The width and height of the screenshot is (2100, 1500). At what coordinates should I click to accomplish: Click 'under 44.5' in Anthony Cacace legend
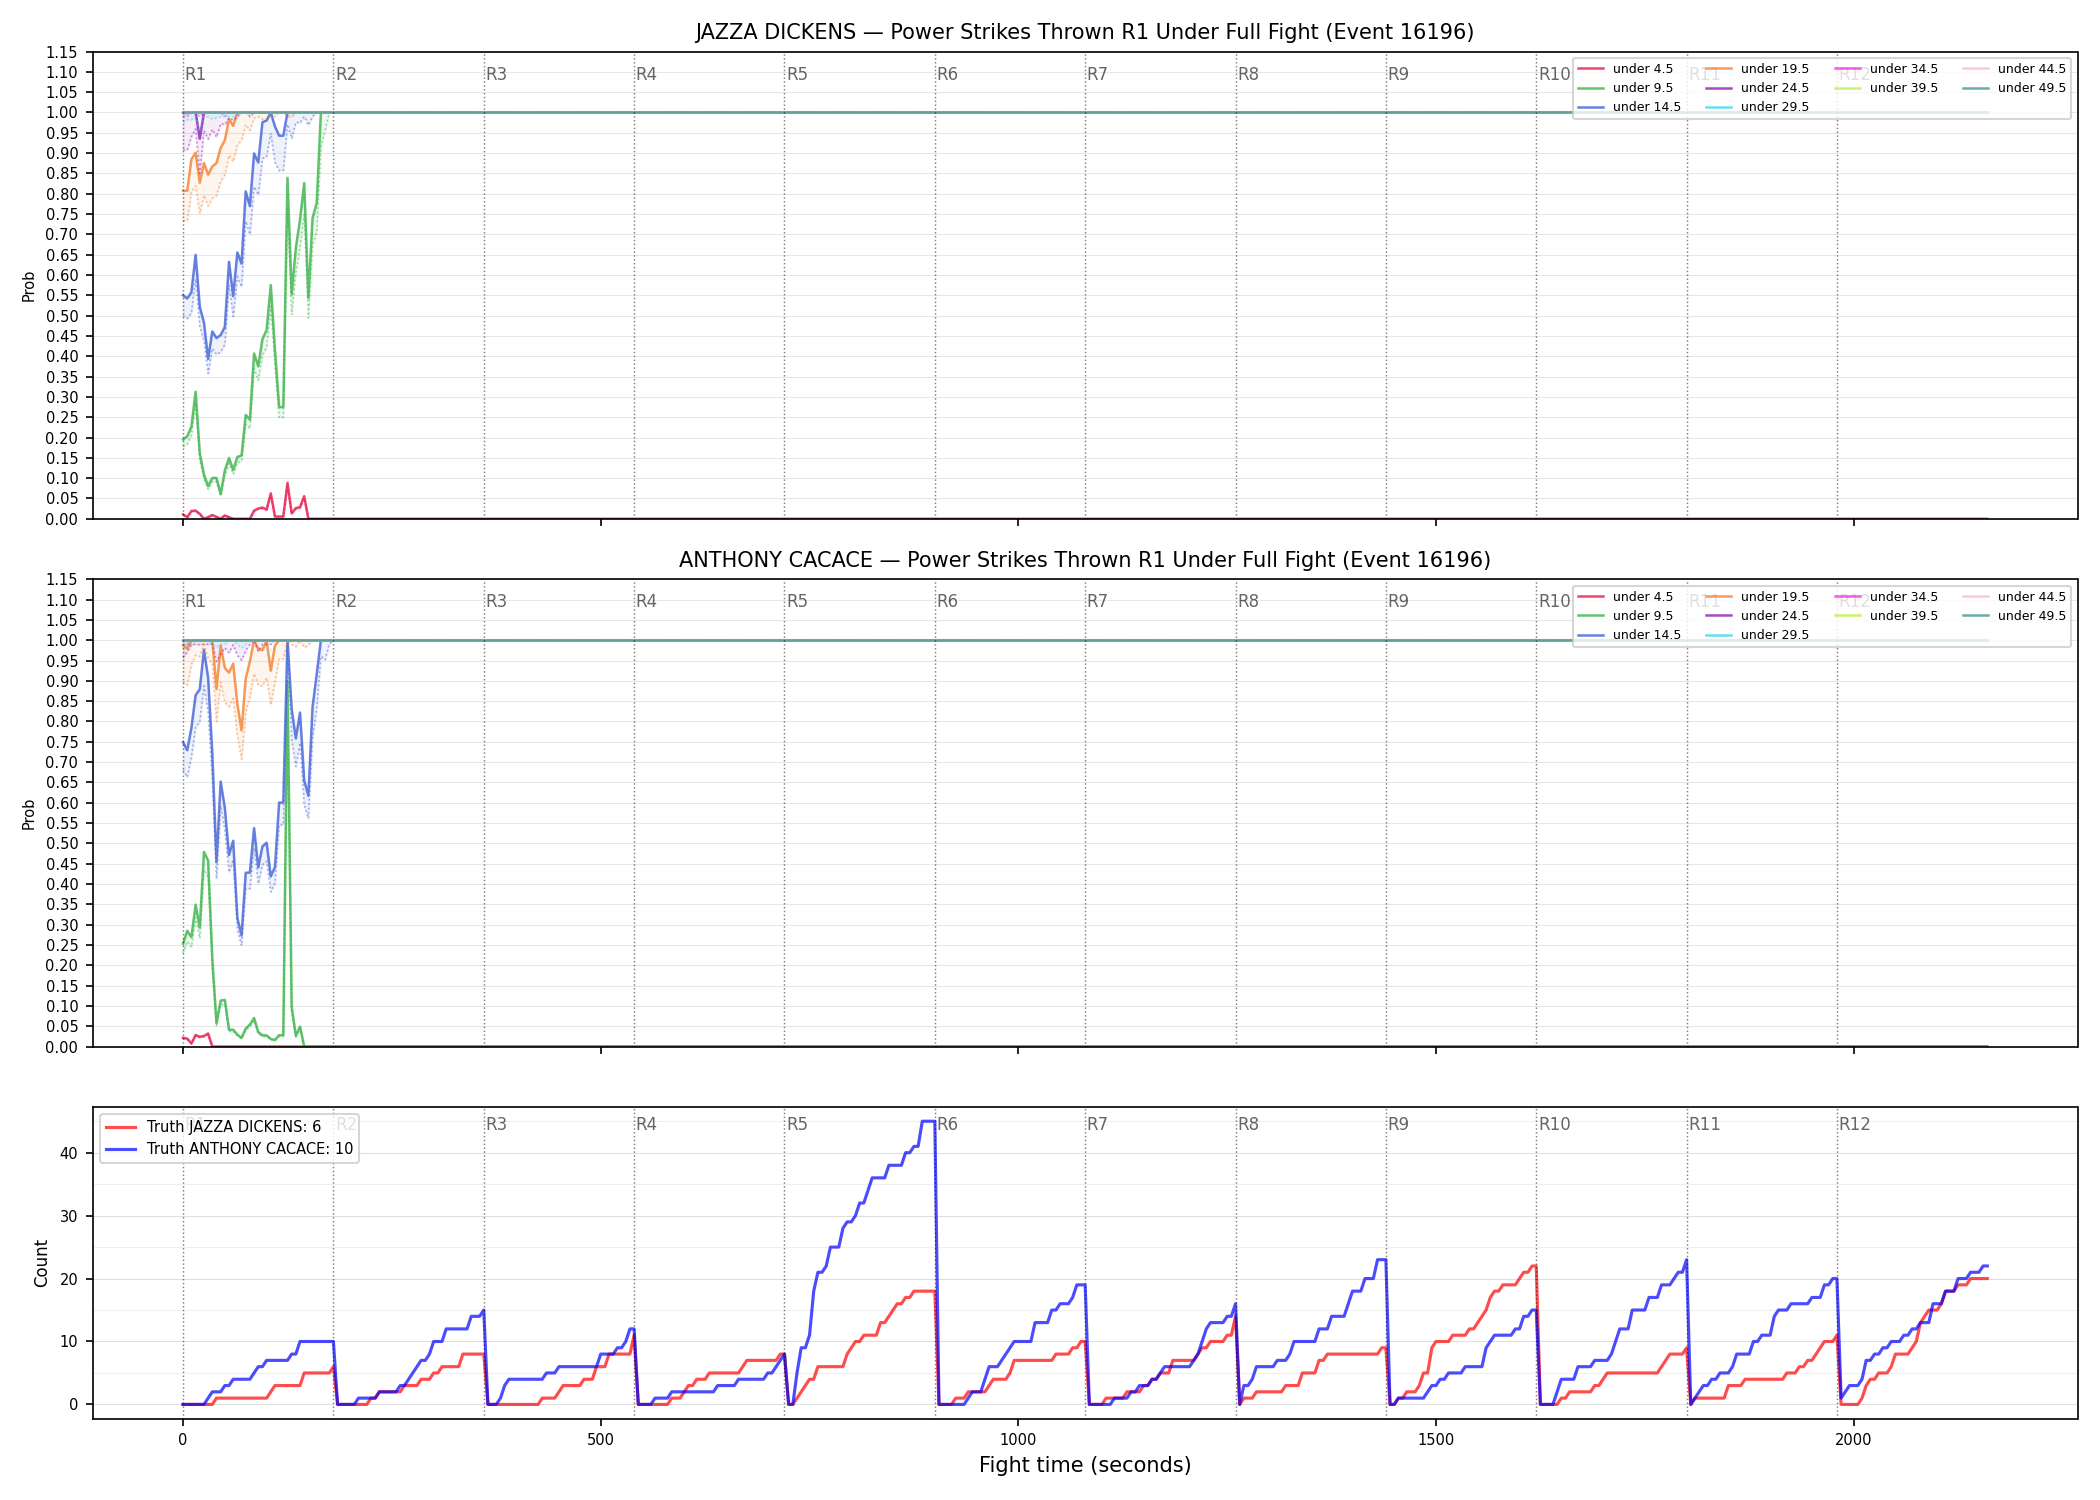pyautogui.click(x=2032, y=597)
